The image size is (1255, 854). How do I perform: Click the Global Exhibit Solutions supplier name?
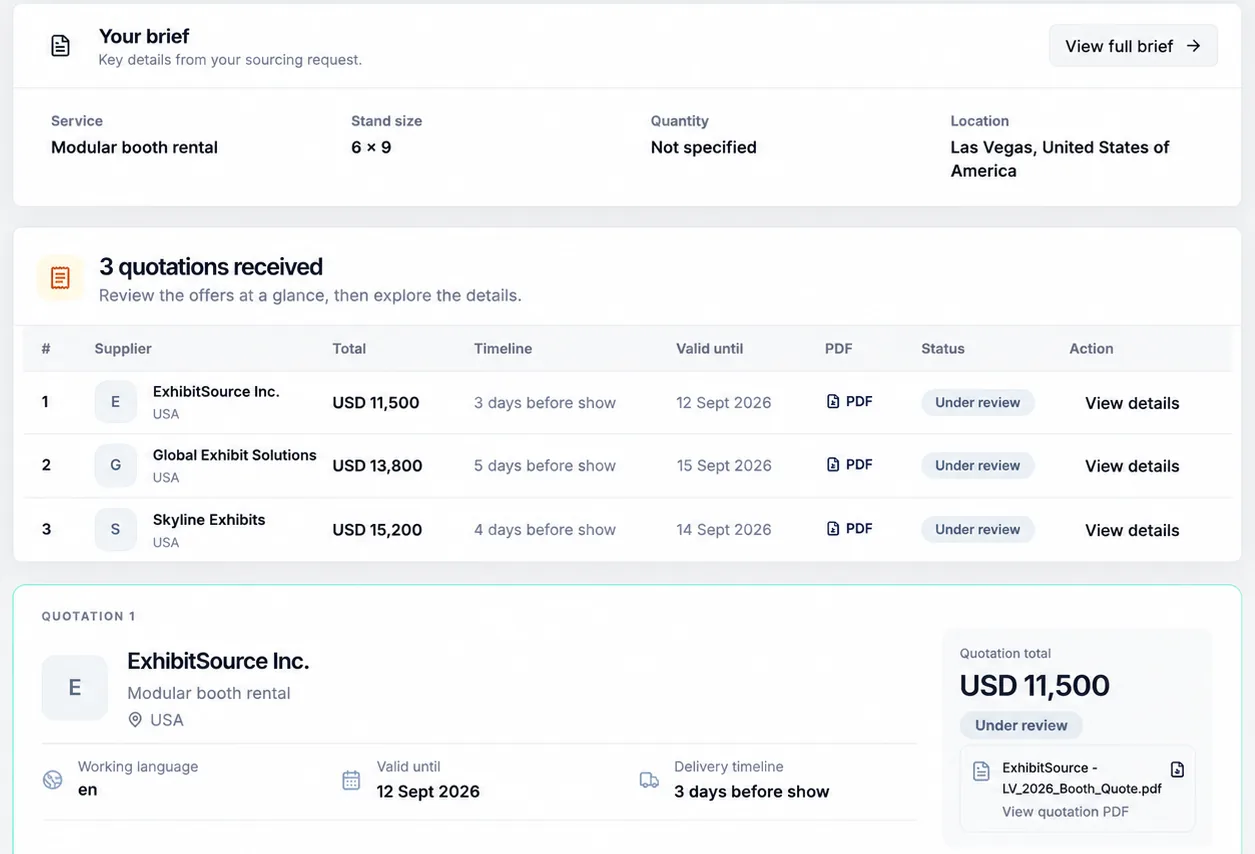234,455
